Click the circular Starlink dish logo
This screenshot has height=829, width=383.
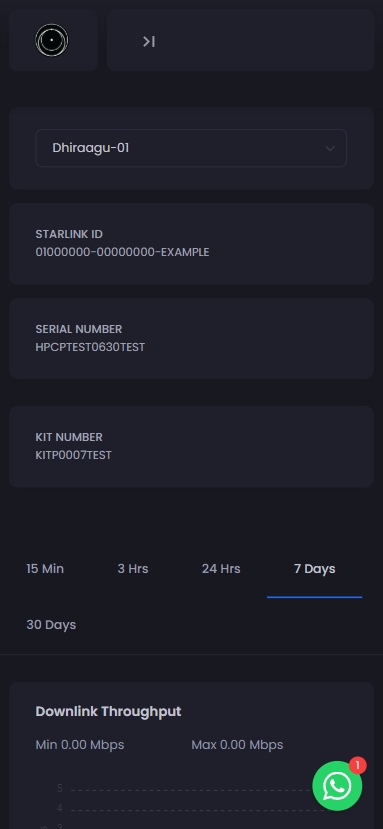[x=52, y=40]
